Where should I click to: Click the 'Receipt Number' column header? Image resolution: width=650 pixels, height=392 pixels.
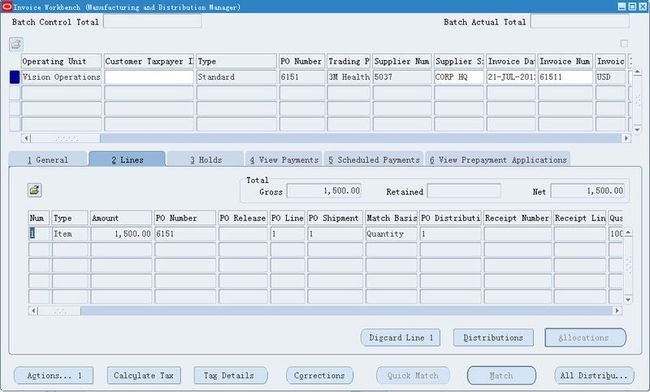517,218
